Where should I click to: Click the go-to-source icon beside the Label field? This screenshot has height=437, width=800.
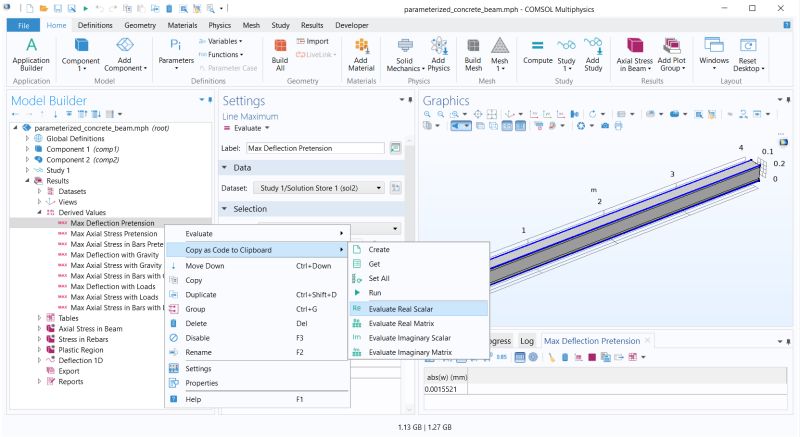pyautogui.click(x=395, y=148)
